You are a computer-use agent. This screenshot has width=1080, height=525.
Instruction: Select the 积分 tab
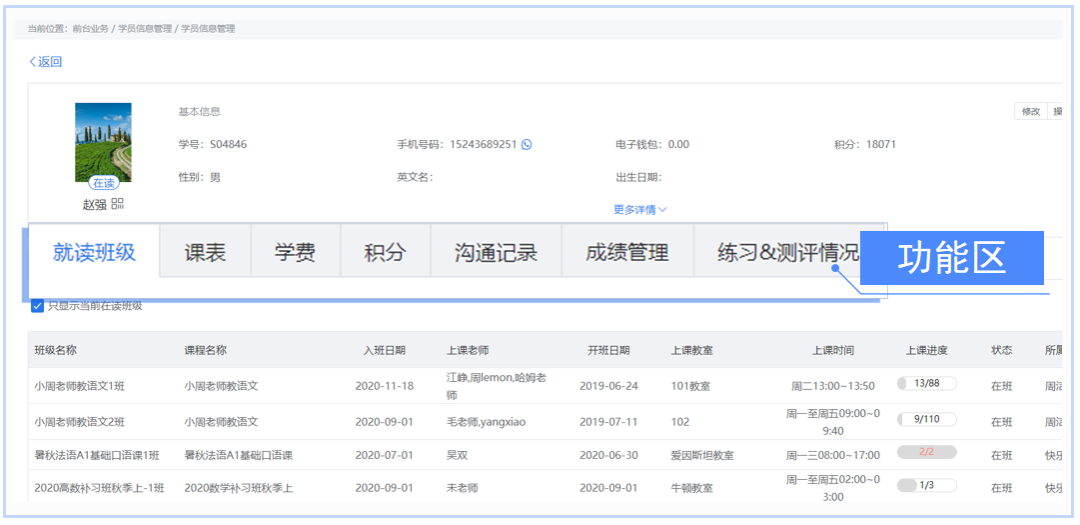pyautogui.click(x=385, y=253)
